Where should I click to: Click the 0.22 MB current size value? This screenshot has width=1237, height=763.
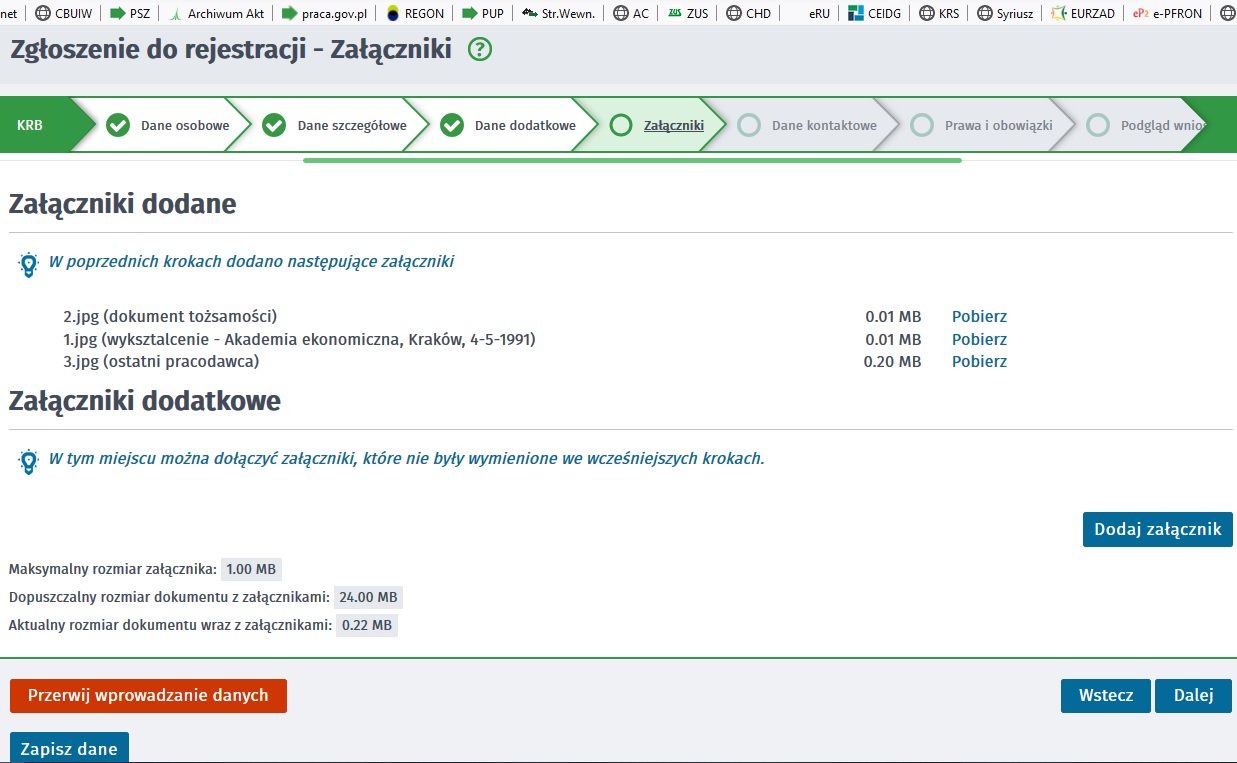(367, 626)
